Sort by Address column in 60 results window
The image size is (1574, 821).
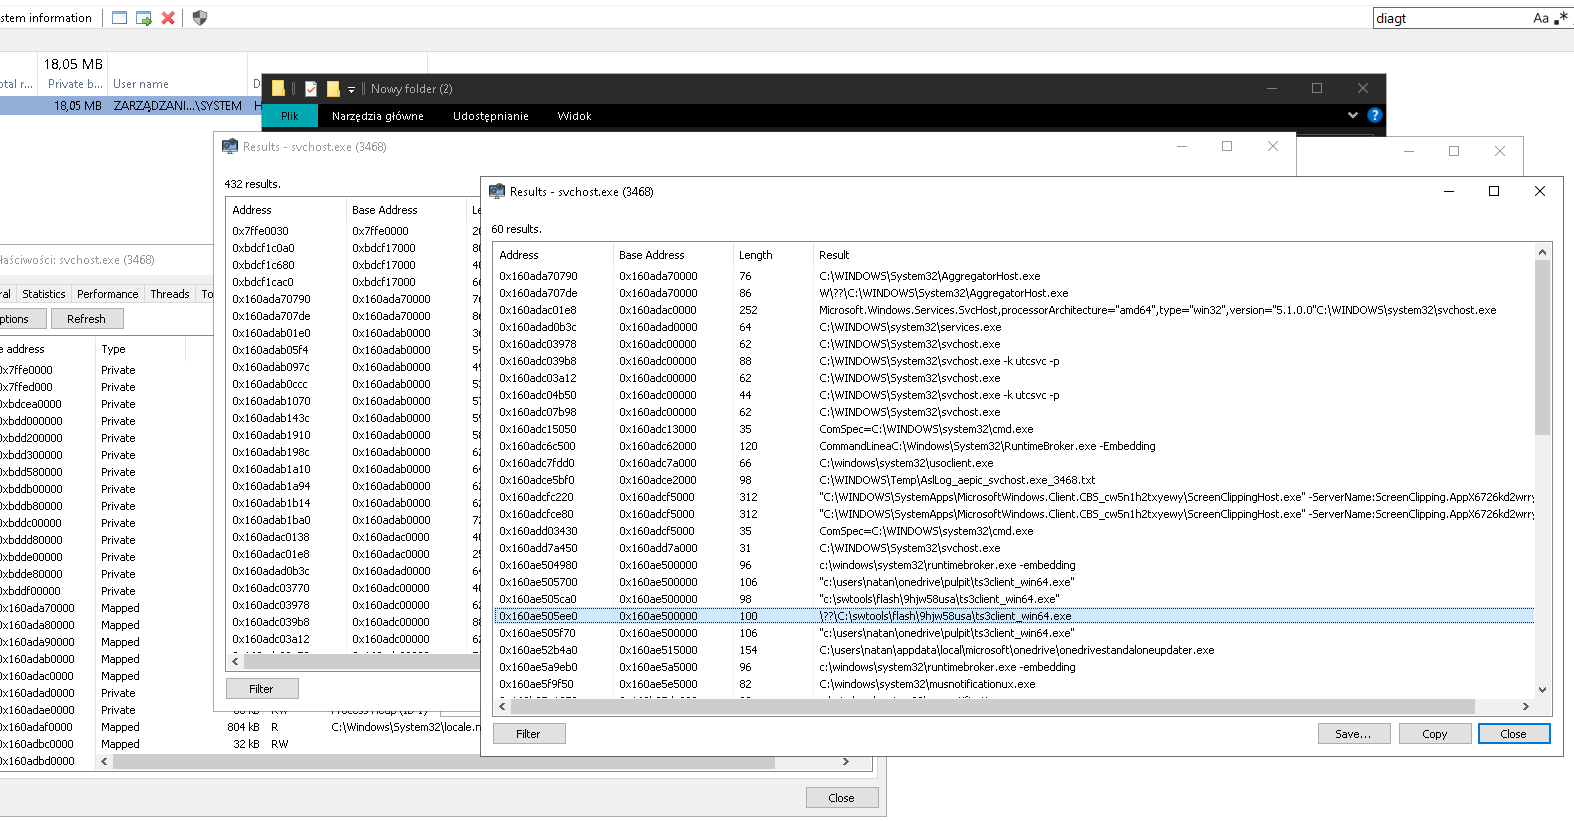point(553,255)
